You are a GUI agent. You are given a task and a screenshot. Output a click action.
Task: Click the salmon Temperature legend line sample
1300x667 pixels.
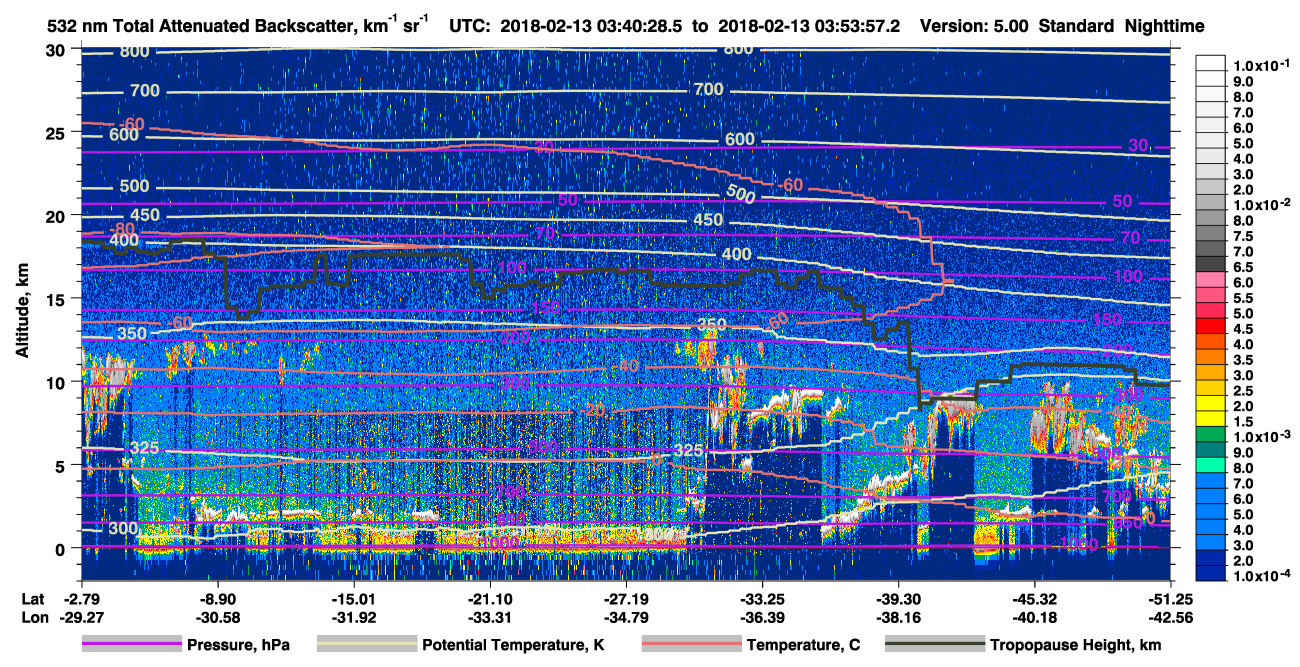point(692,645)
